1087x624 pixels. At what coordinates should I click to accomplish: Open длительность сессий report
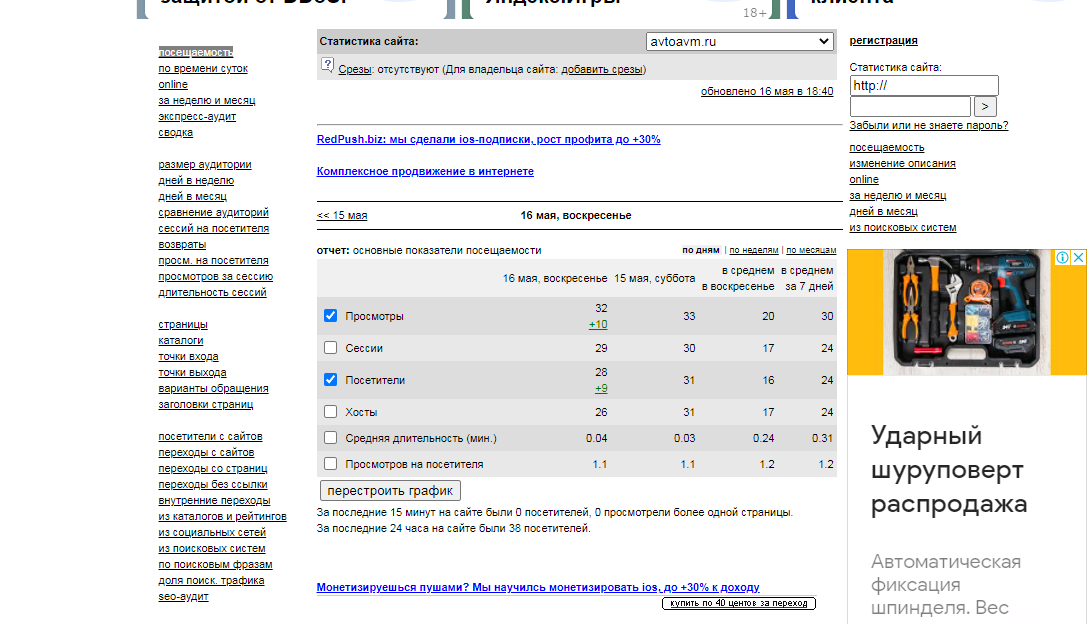coord(212,292)
